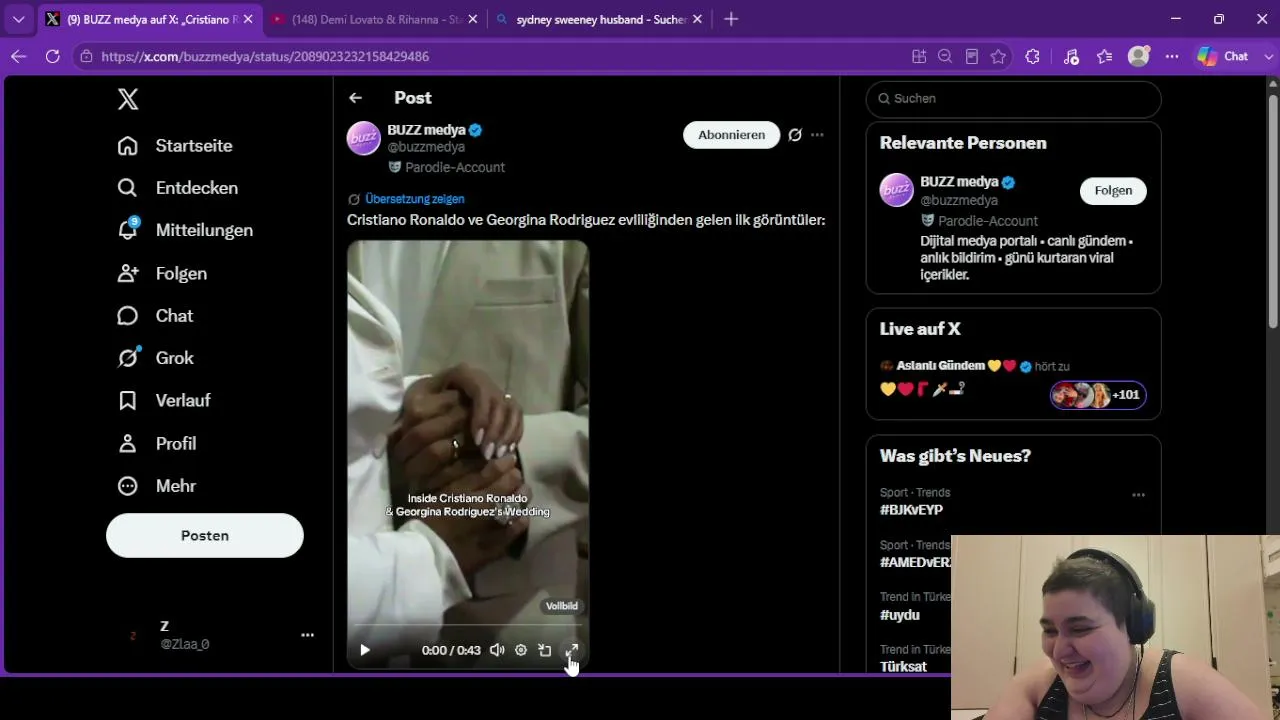Open the Türksat trend
This screenshot has height=720, width=1280.
(903, 667)
